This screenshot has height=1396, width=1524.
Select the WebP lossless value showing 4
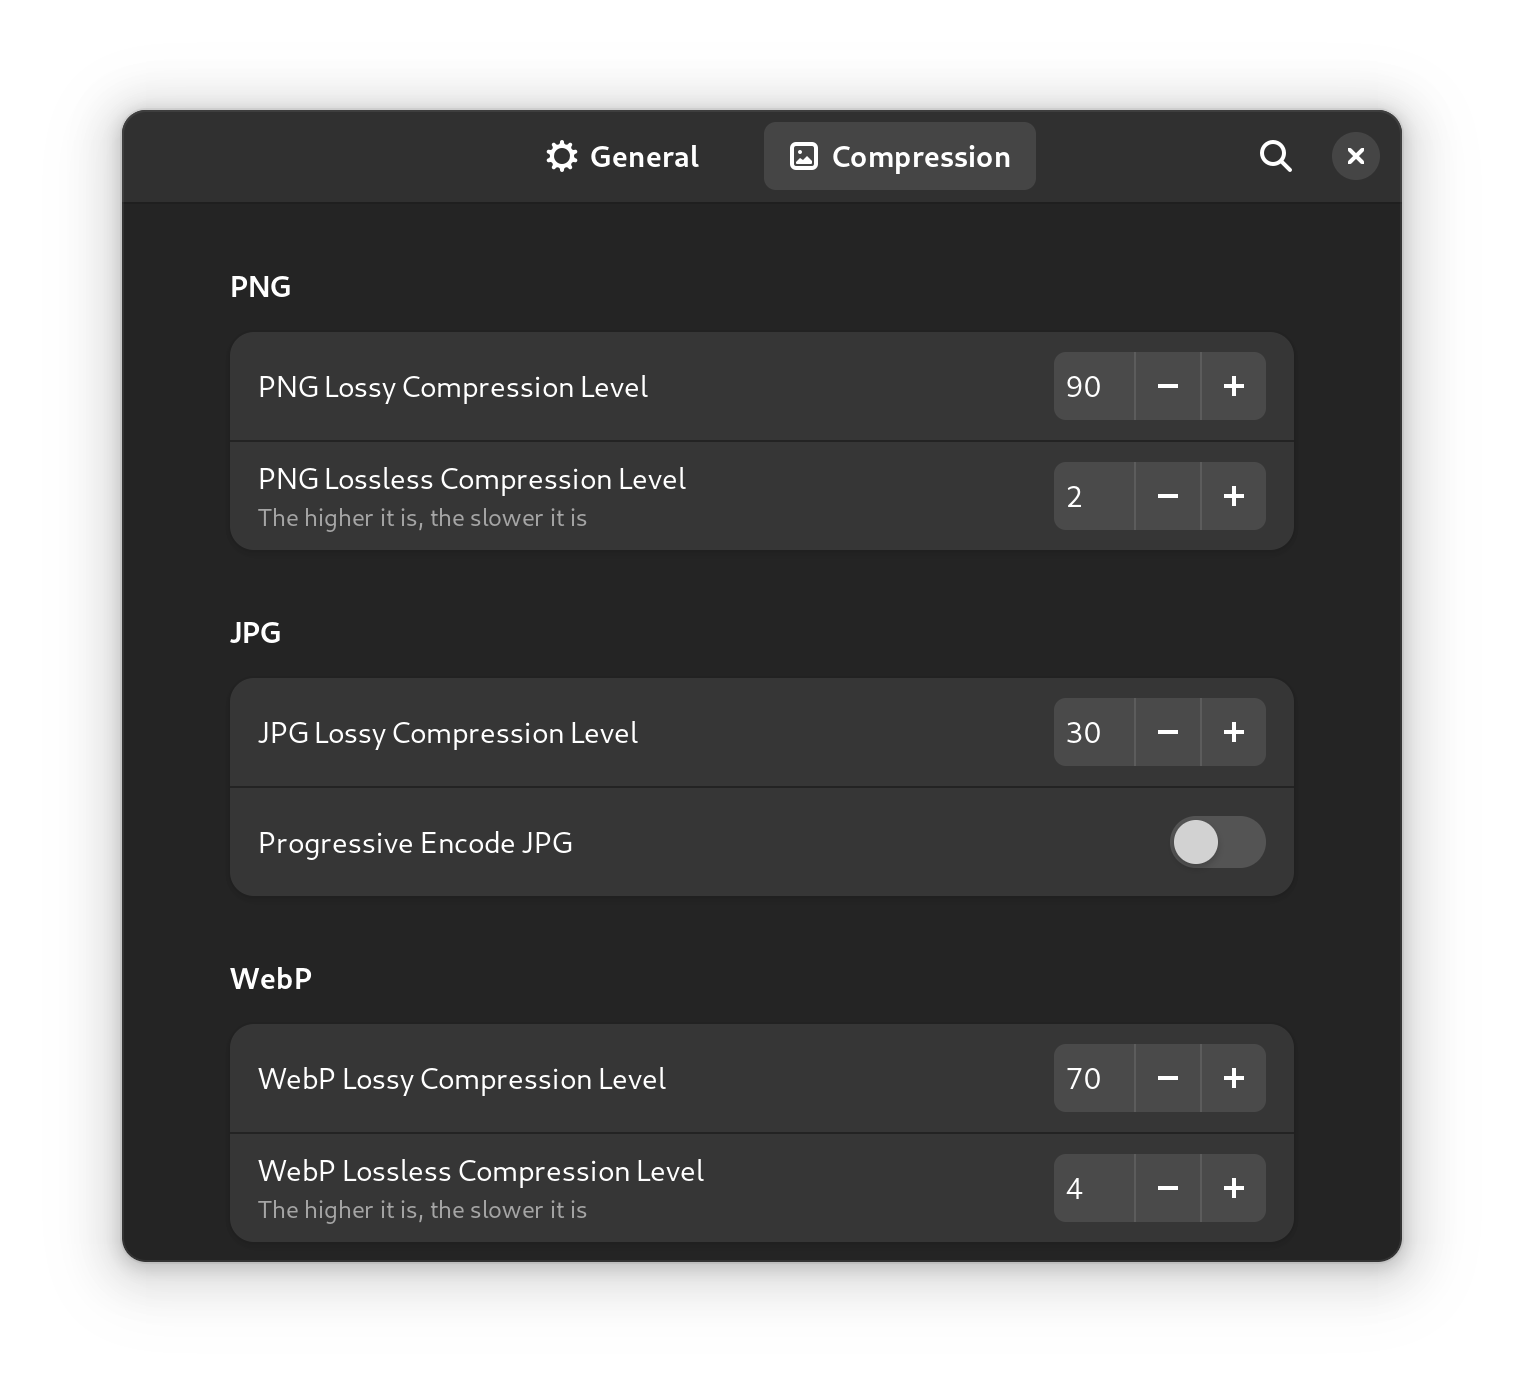tap(1092, 1187)
